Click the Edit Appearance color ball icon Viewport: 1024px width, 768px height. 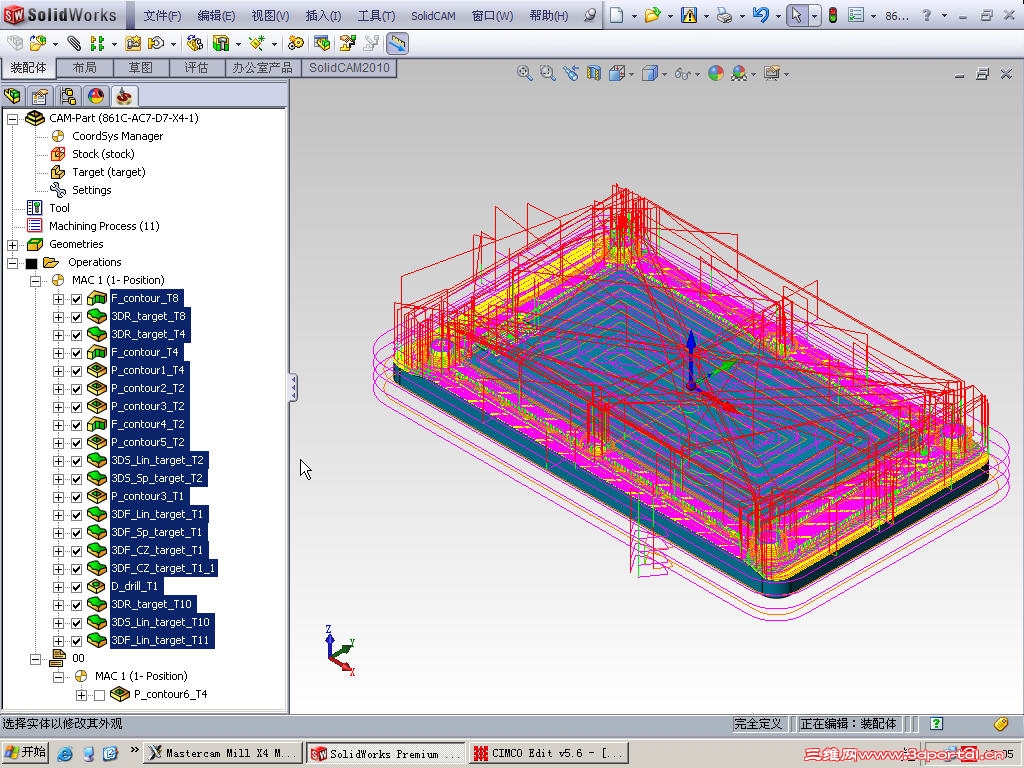coord(716,73)
